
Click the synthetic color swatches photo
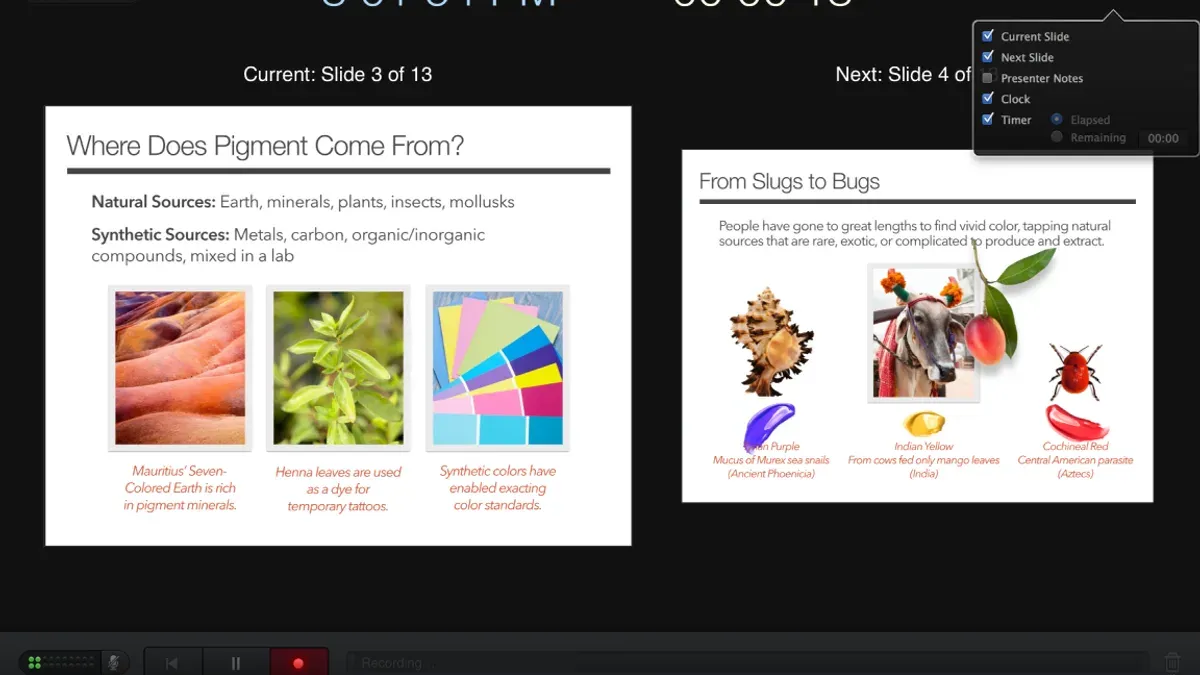pyautogui.click(x=497, y=368)
